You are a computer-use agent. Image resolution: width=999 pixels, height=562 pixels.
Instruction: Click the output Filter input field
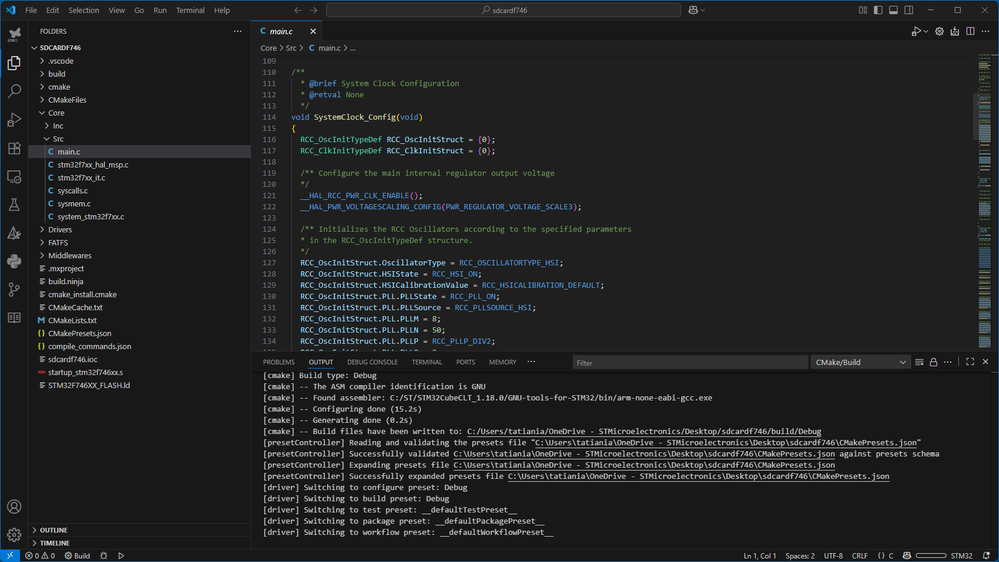coord(690,363)
